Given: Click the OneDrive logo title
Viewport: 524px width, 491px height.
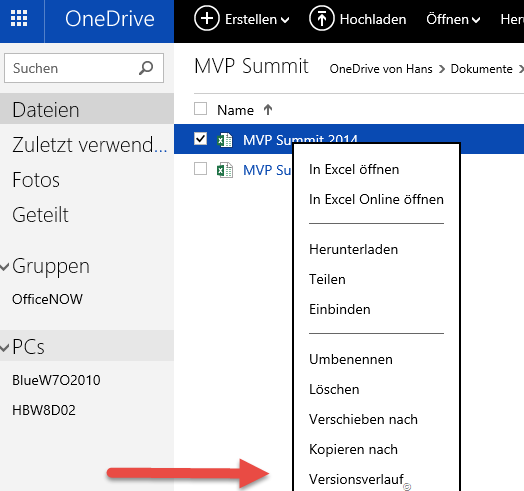Looking at the screenshot, I should coord(110,19).
